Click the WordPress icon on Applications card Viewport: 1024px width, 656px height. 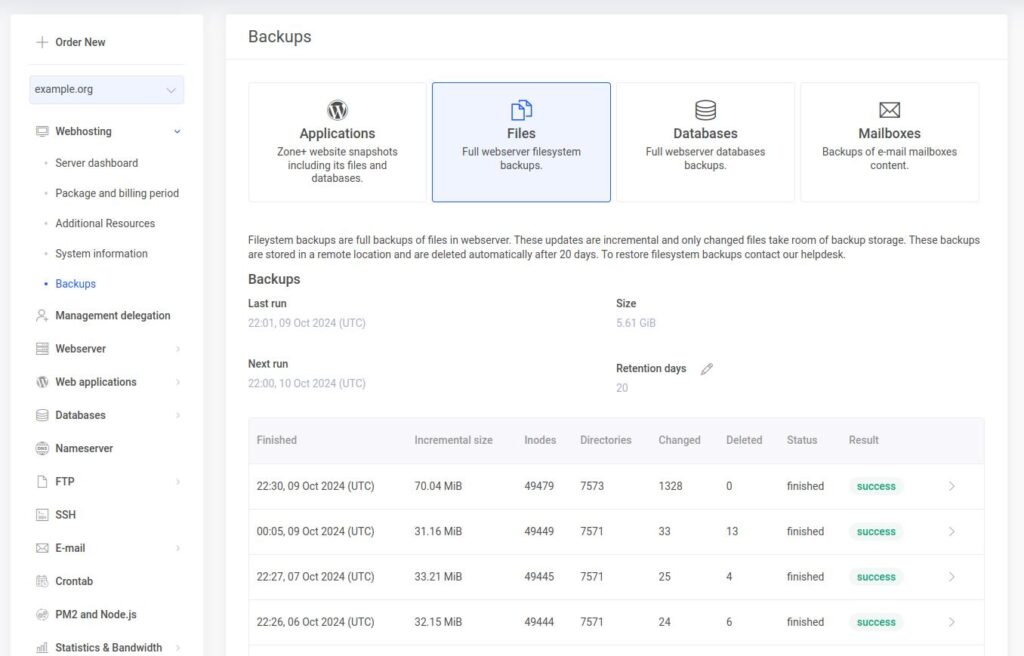(337, 110)
